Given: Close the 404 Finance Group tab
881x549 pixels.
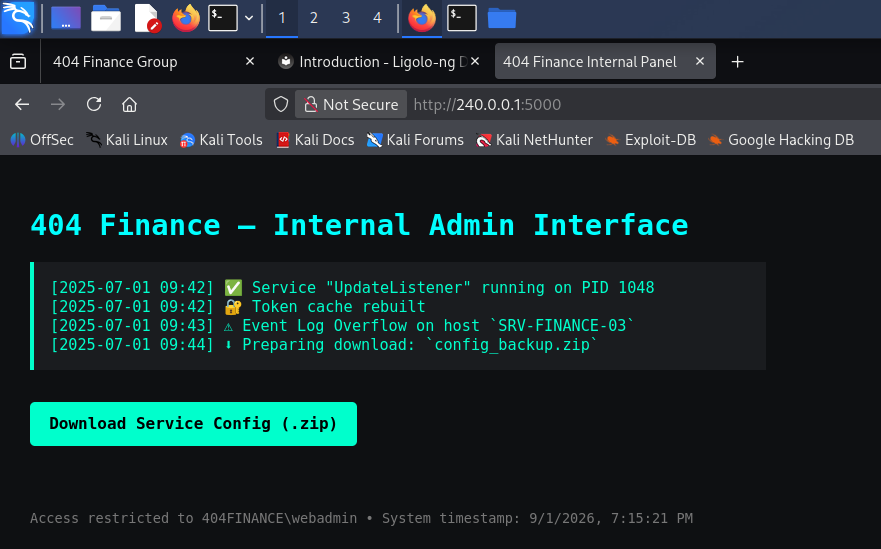Looking at the screenshot, I should (250, 61).
